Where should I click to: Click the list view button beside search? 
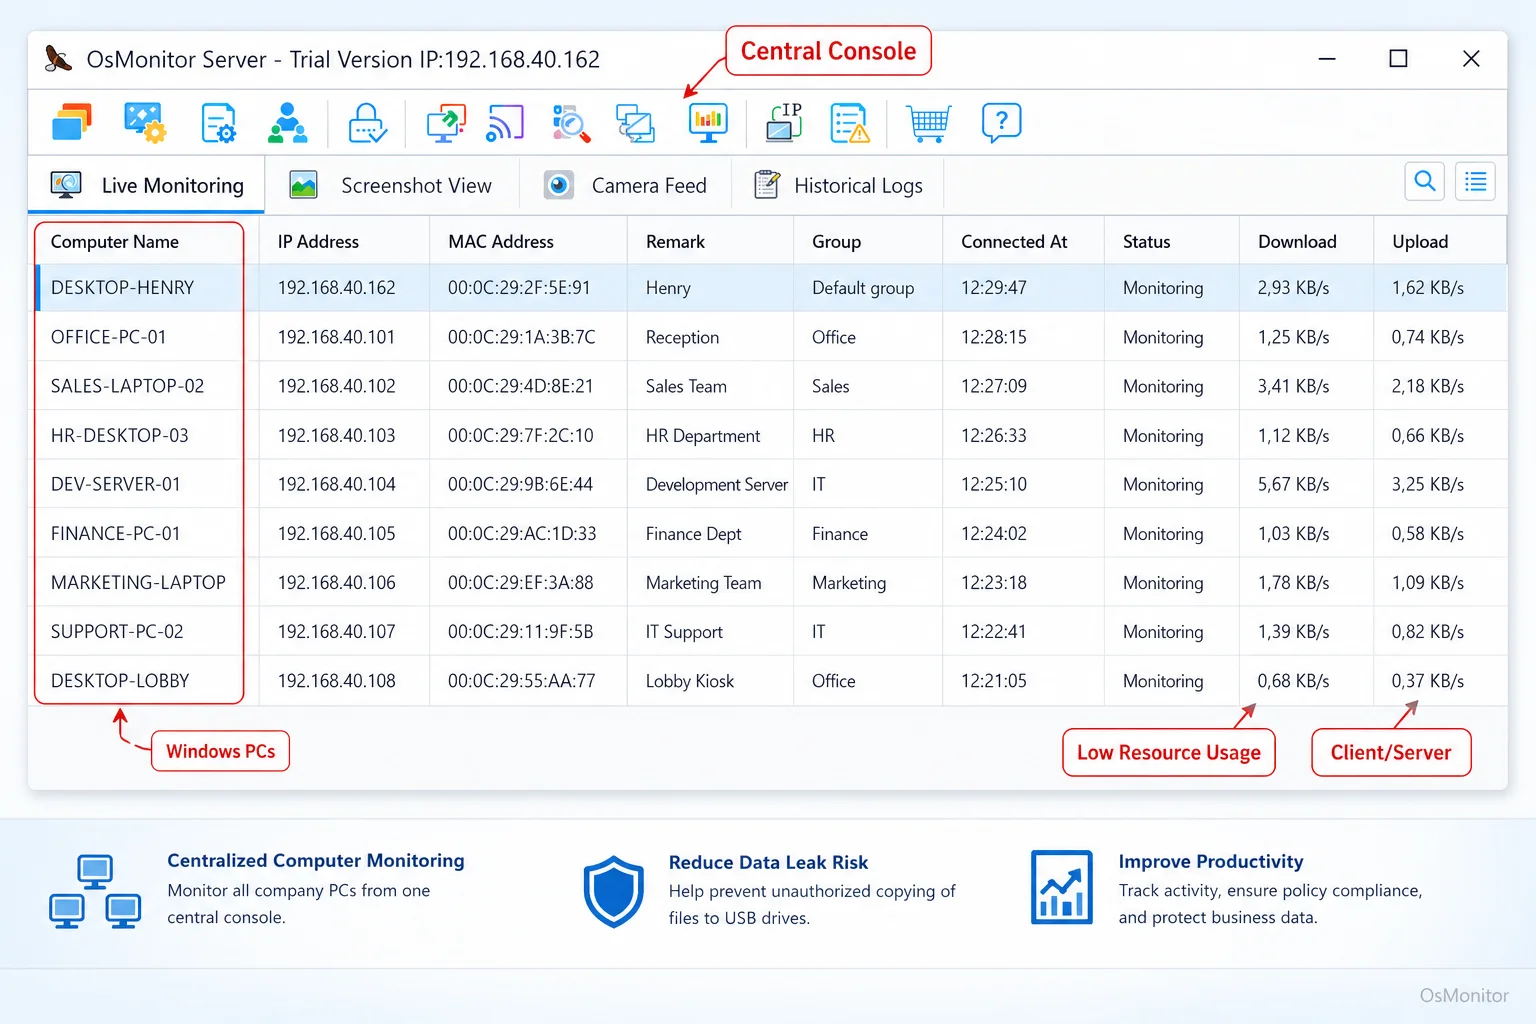(x=1475, y=181)
